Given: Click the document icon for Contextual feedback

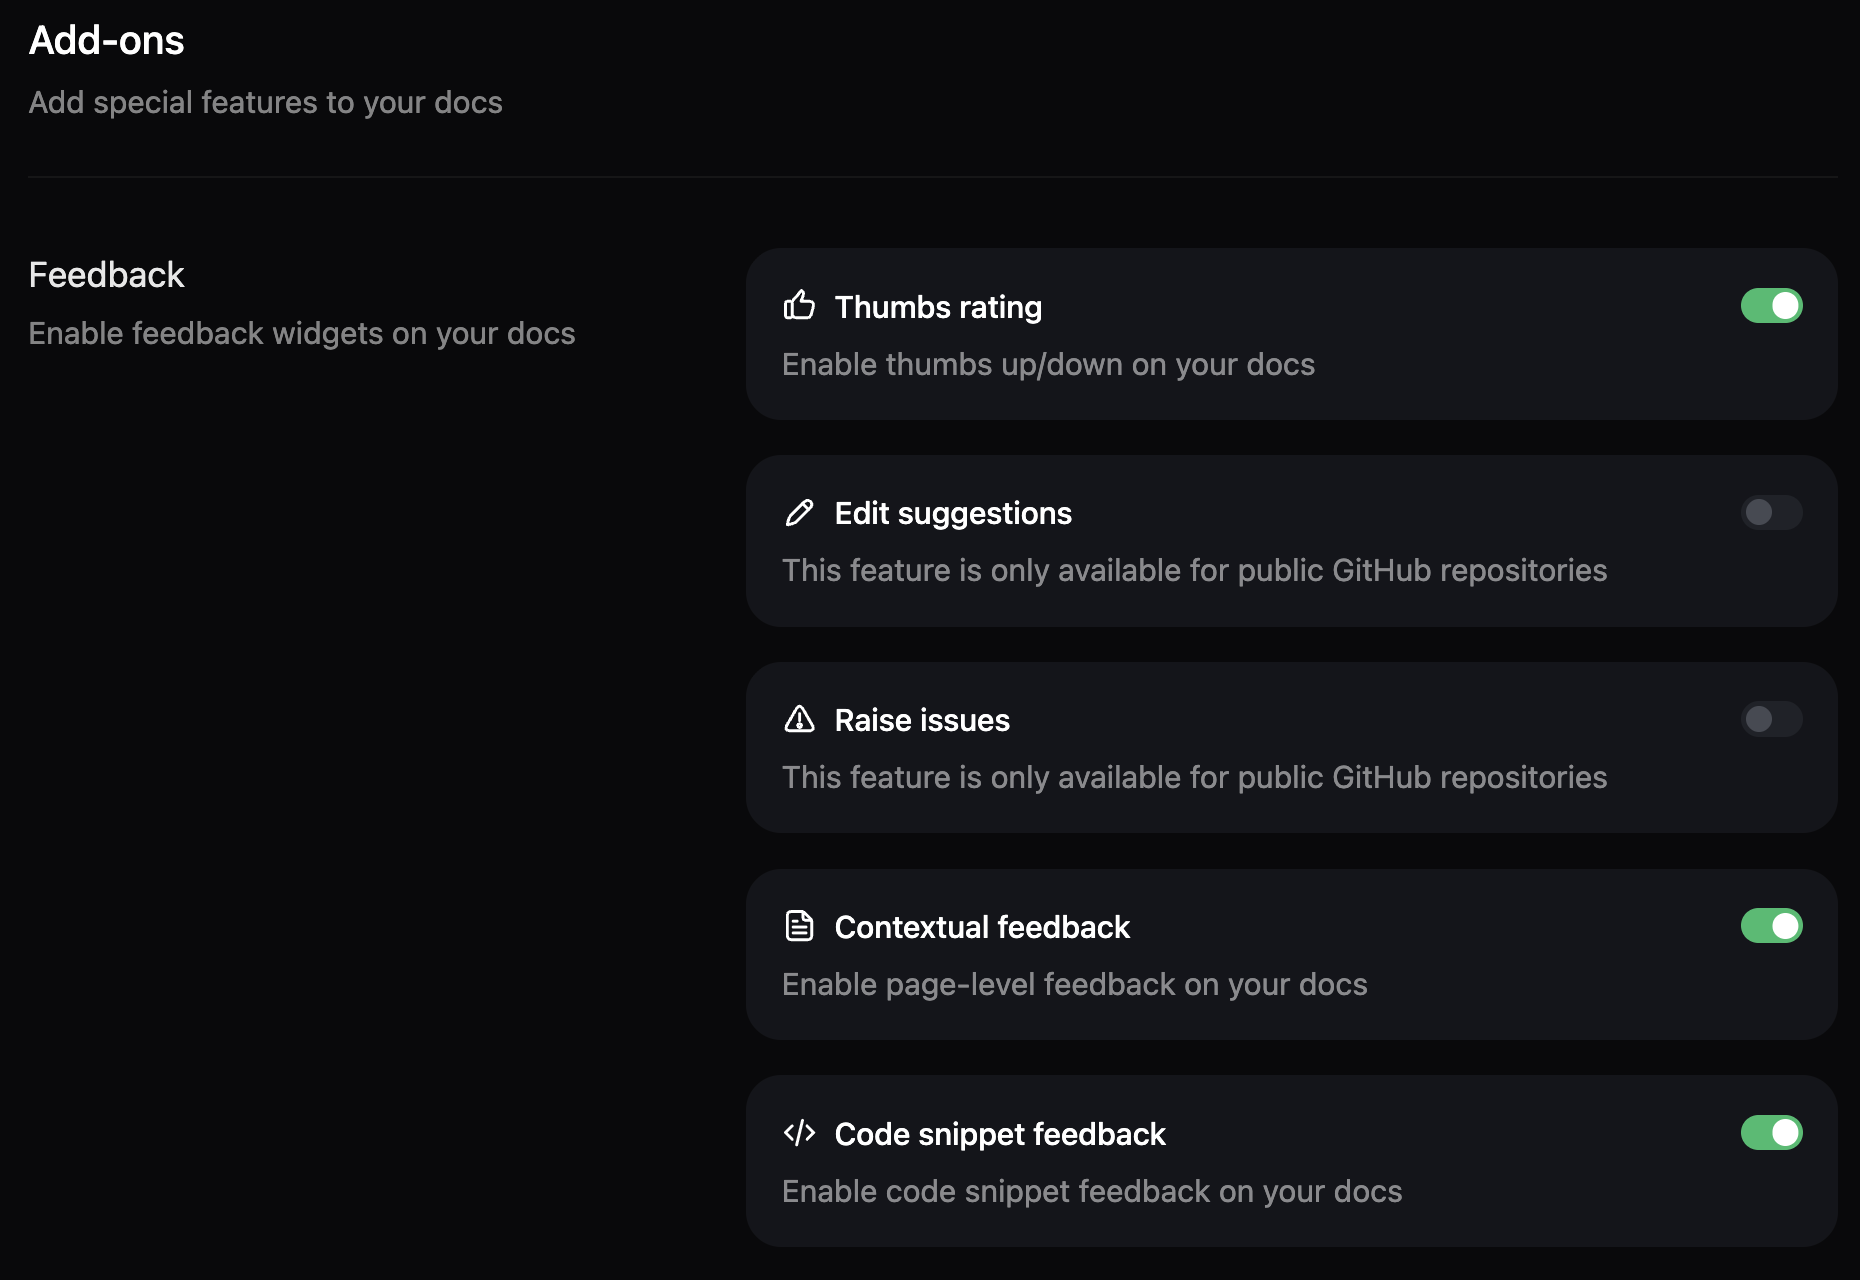Looking at the screenshot, I should tap(800, 927).
